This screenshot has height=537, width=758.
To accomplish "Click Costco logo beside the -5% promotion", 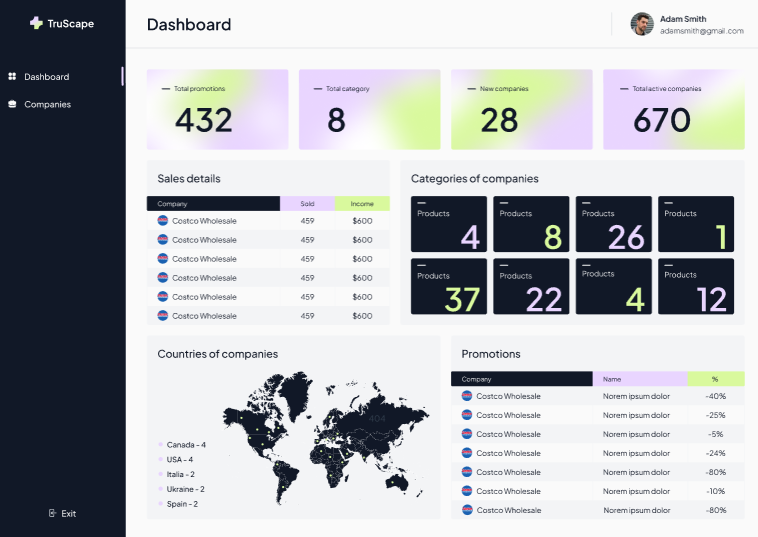I will point(466,434).
